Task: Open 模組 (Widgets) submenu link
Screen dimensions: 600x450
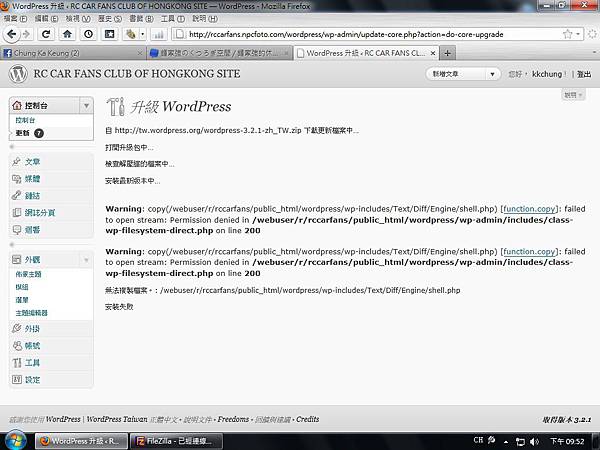Action: [22, 287]
